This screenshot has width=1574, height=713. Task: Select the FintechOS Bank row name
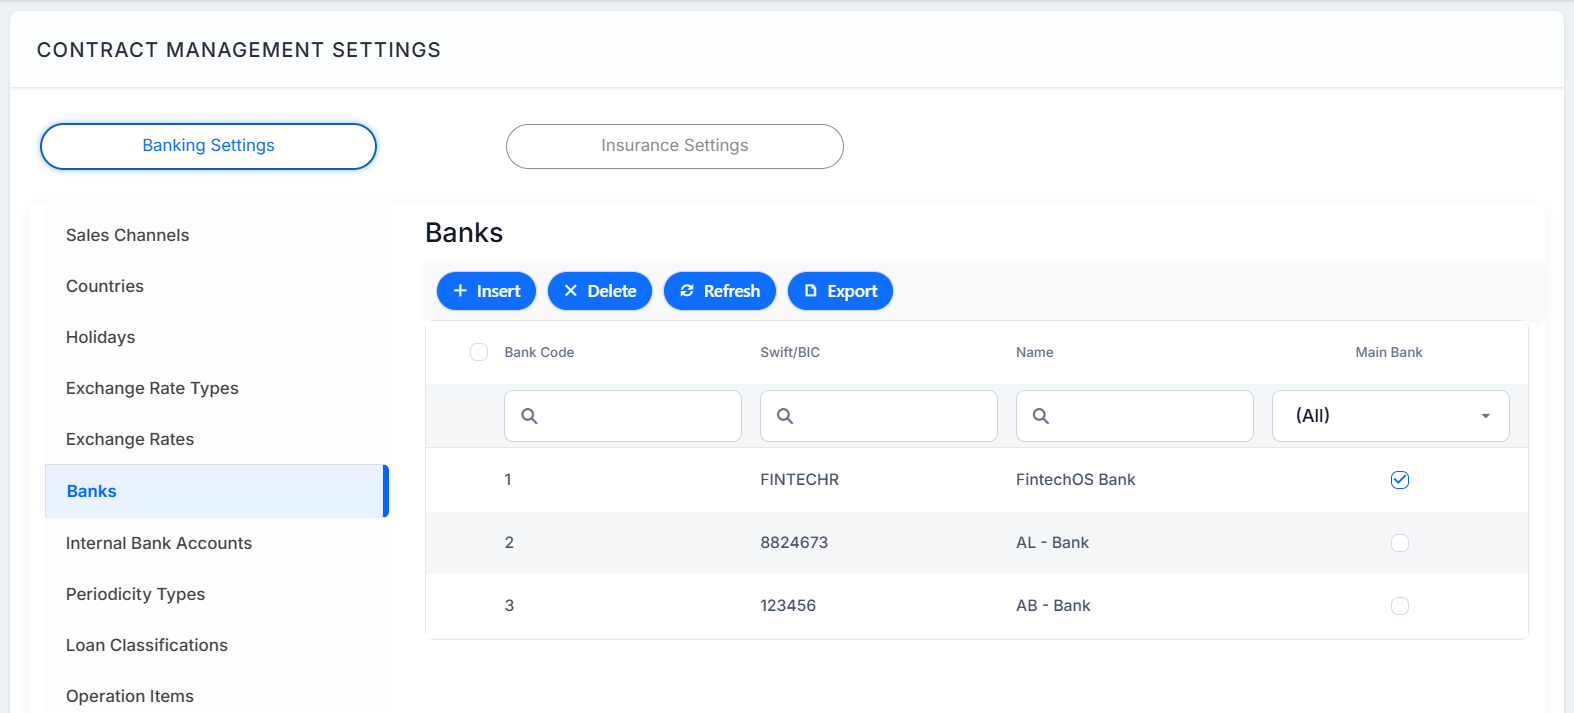pos(1076,480)
